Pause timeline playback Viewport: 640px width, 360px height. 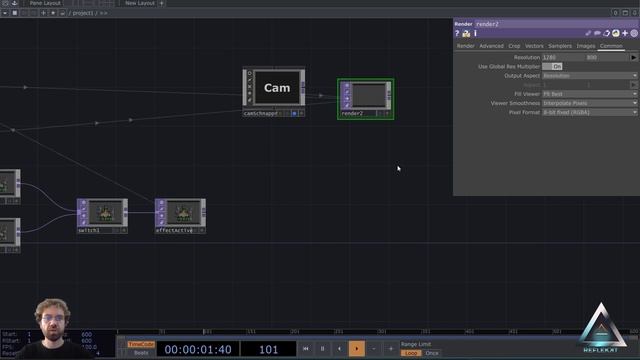pyautogui.click(x=322, y=349)
